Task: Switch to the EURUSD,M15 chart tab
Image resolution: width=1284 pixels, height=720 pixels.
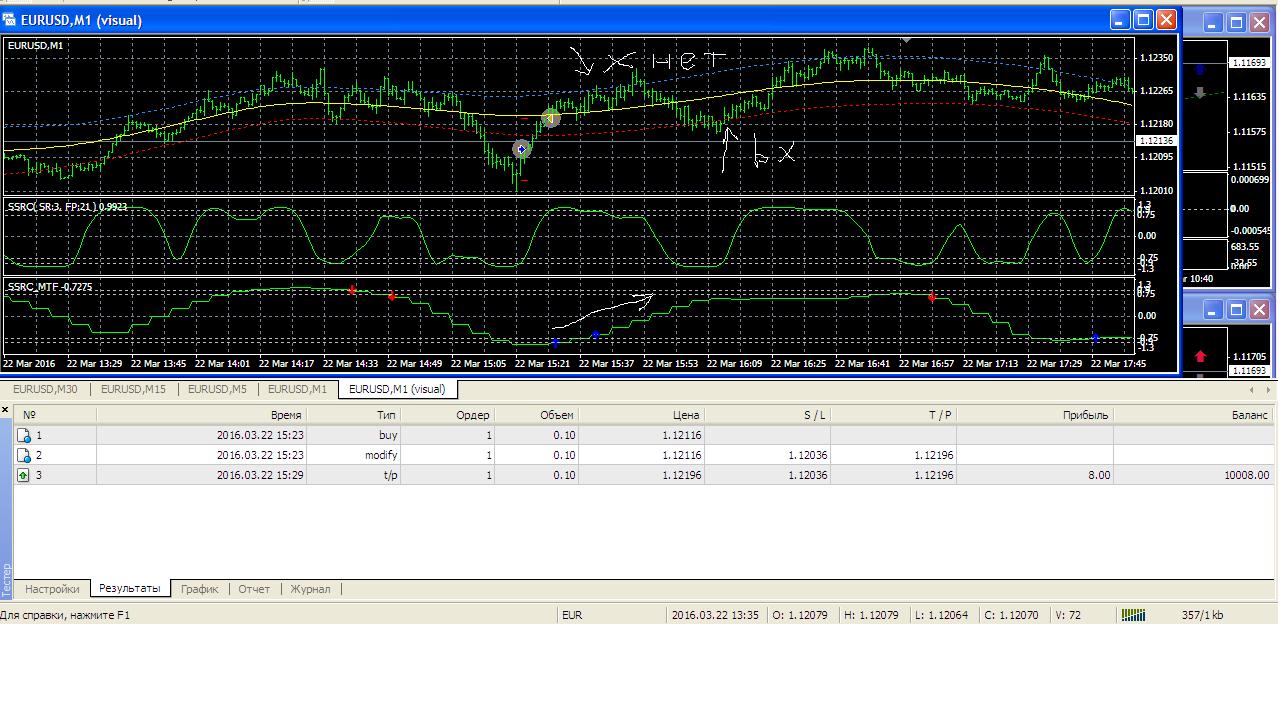Action: (x=133, y=389)
